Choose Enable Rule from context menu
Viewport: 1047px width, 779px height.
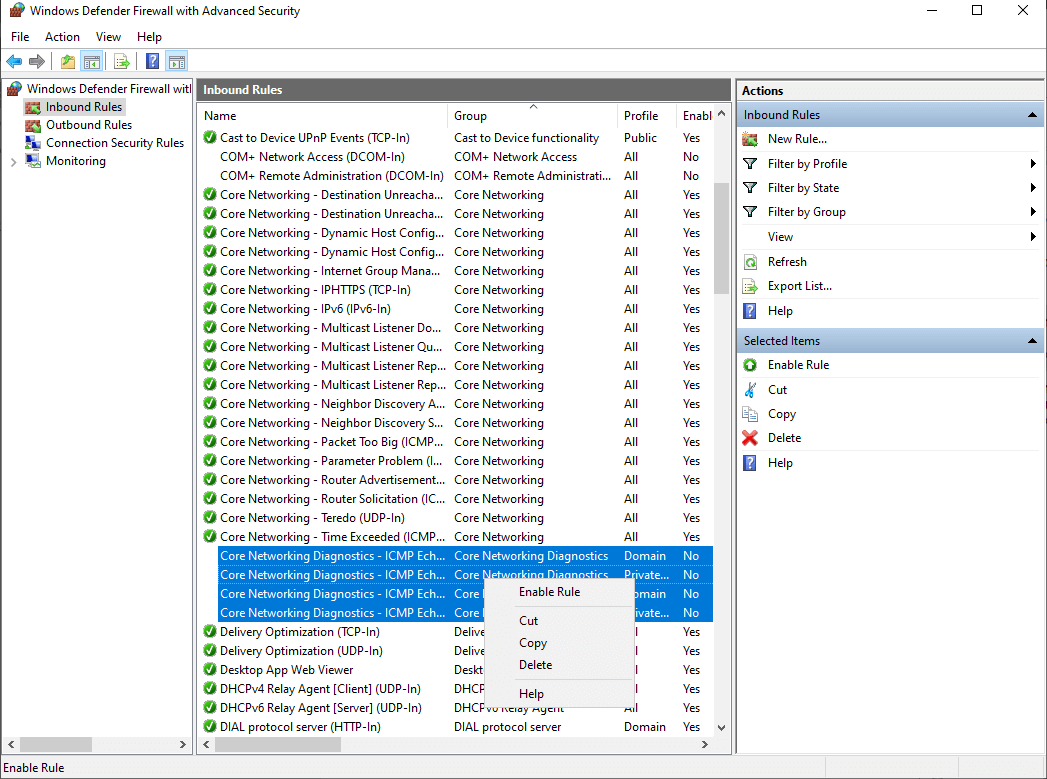(x=559, y=592)
